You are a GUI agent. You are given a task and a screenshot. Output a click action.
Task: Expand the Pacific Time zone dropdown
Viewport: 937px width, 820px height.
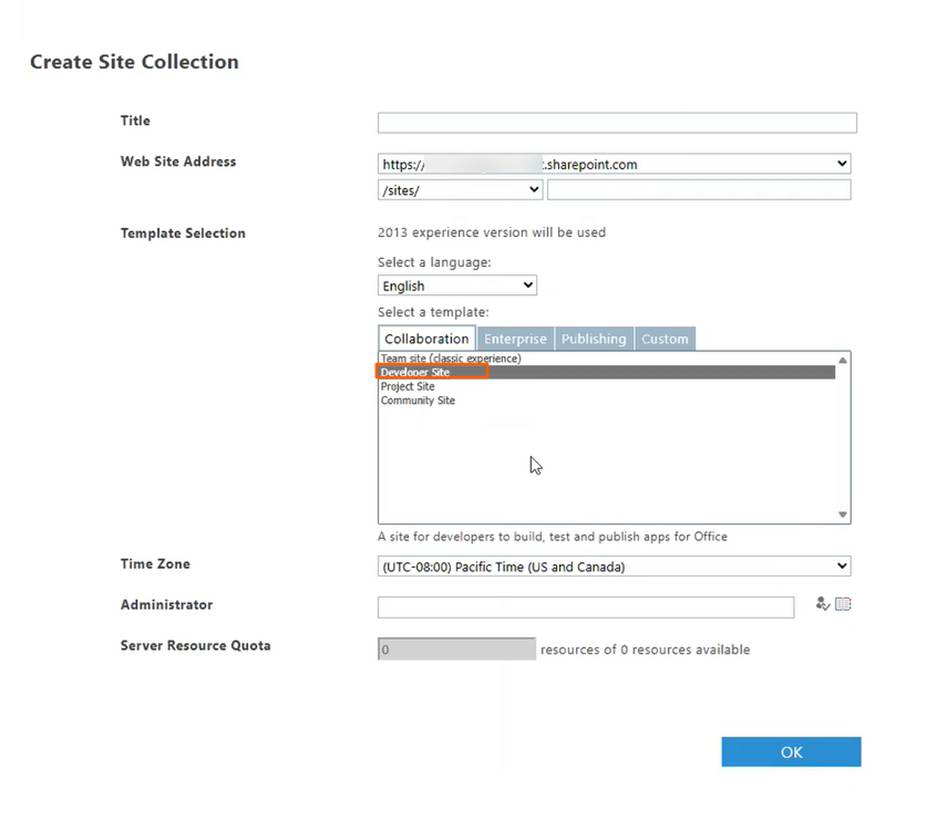[x=614, y=566]
